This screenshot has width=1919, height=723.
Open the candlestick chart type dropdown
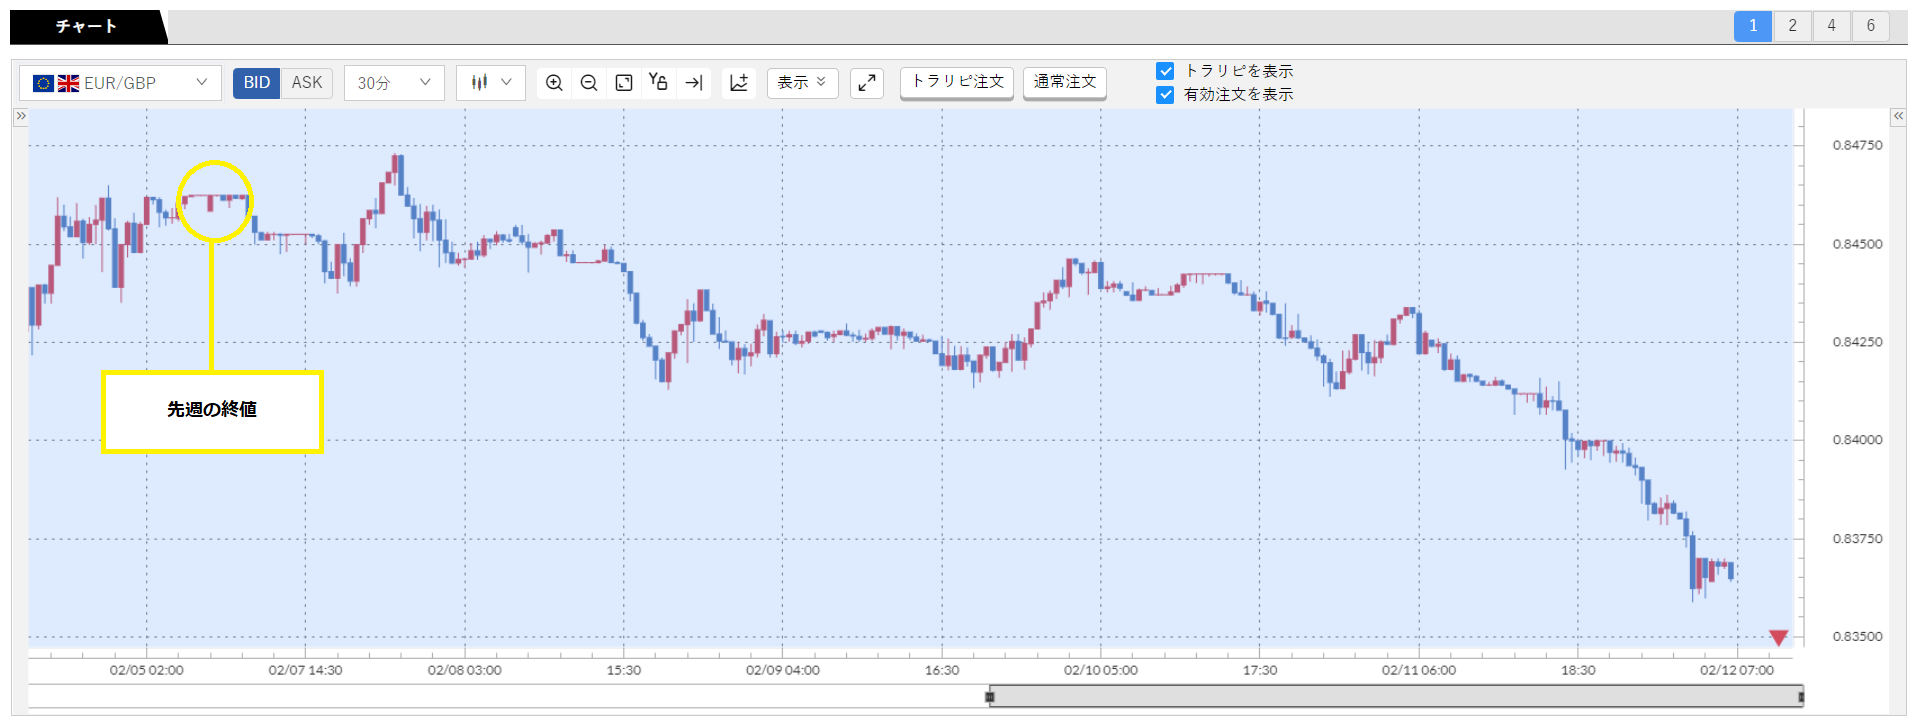pos(491,83)
